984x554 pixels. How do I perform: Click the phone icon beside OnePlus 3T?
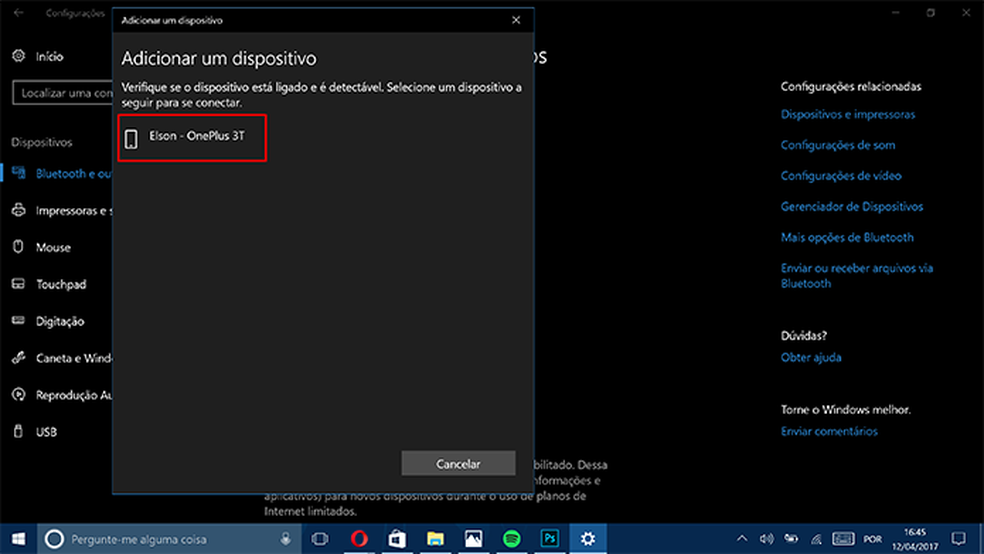[131, 139]
